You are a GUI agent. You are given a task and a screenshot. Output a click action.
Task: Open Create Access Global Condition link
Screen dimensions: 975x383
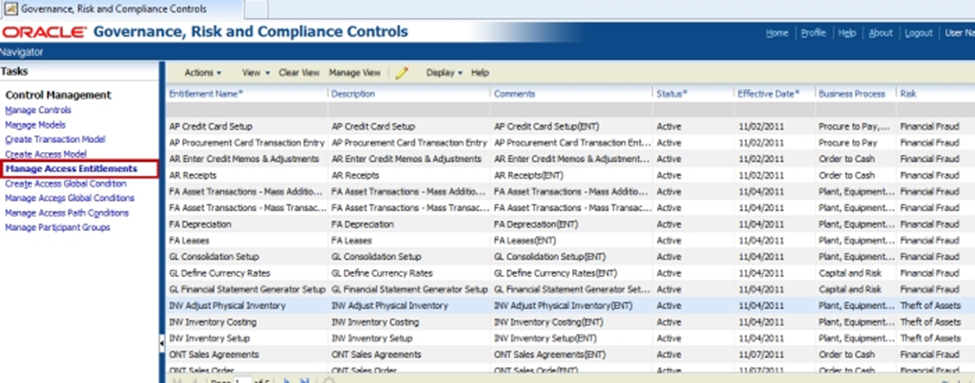[x=66, y=183]
